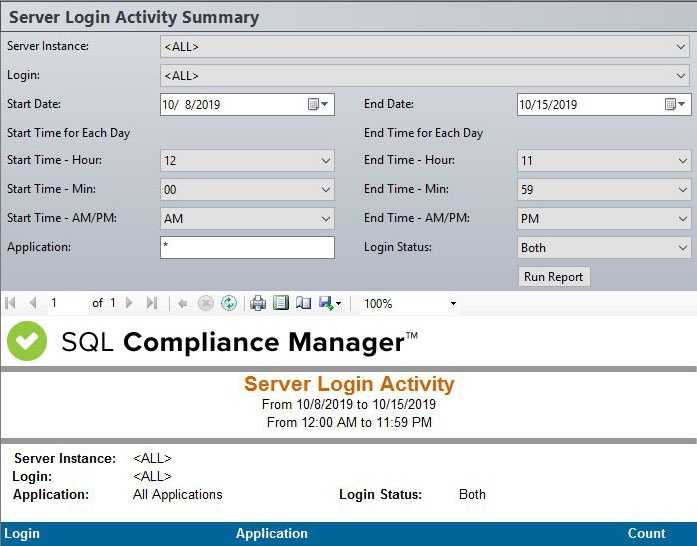Open the zoom level 100% dropdown

[453, 304]
